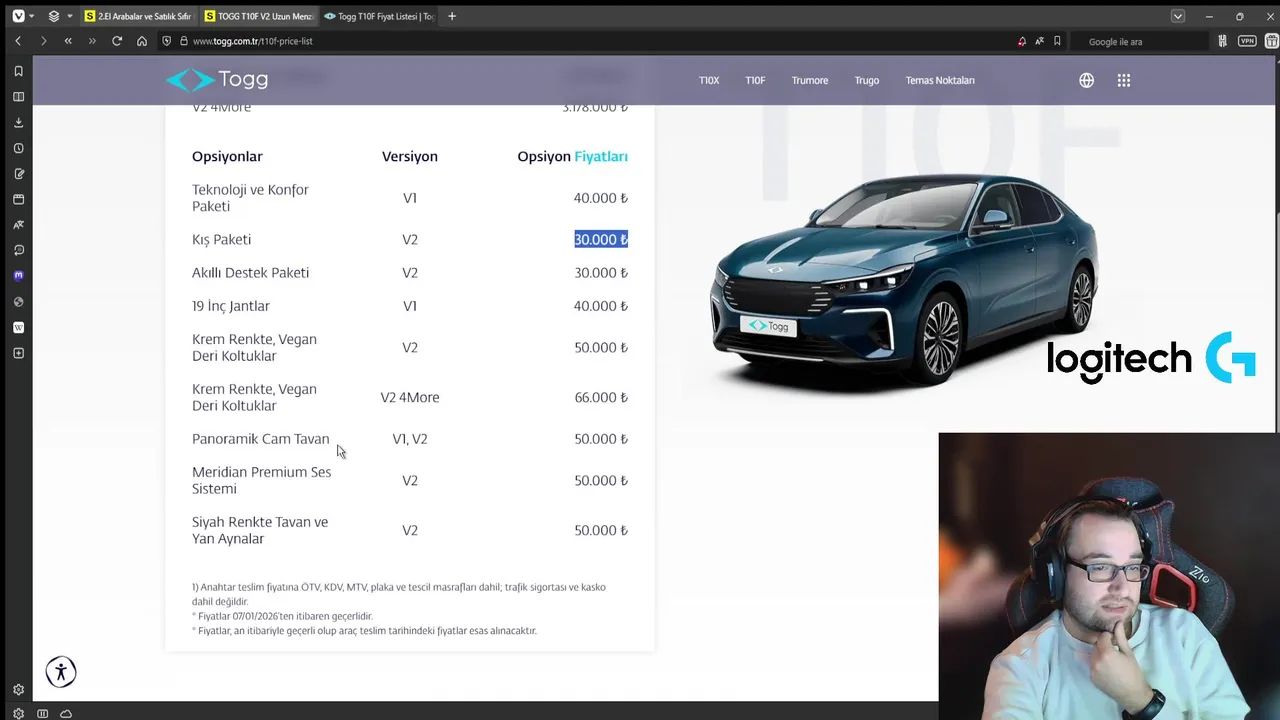The image size is (1280, 720).
Task: Open the Trugo menu item
Action: [x=867, y=80]
